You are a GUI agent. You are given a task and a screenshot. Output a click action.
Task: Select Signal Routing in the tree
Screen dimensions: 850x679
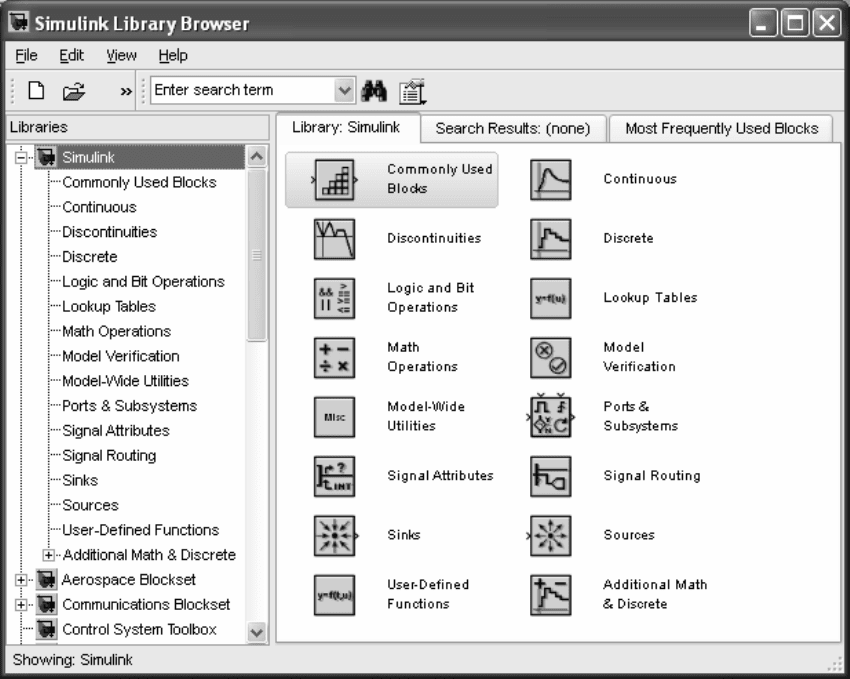point(109,456)
